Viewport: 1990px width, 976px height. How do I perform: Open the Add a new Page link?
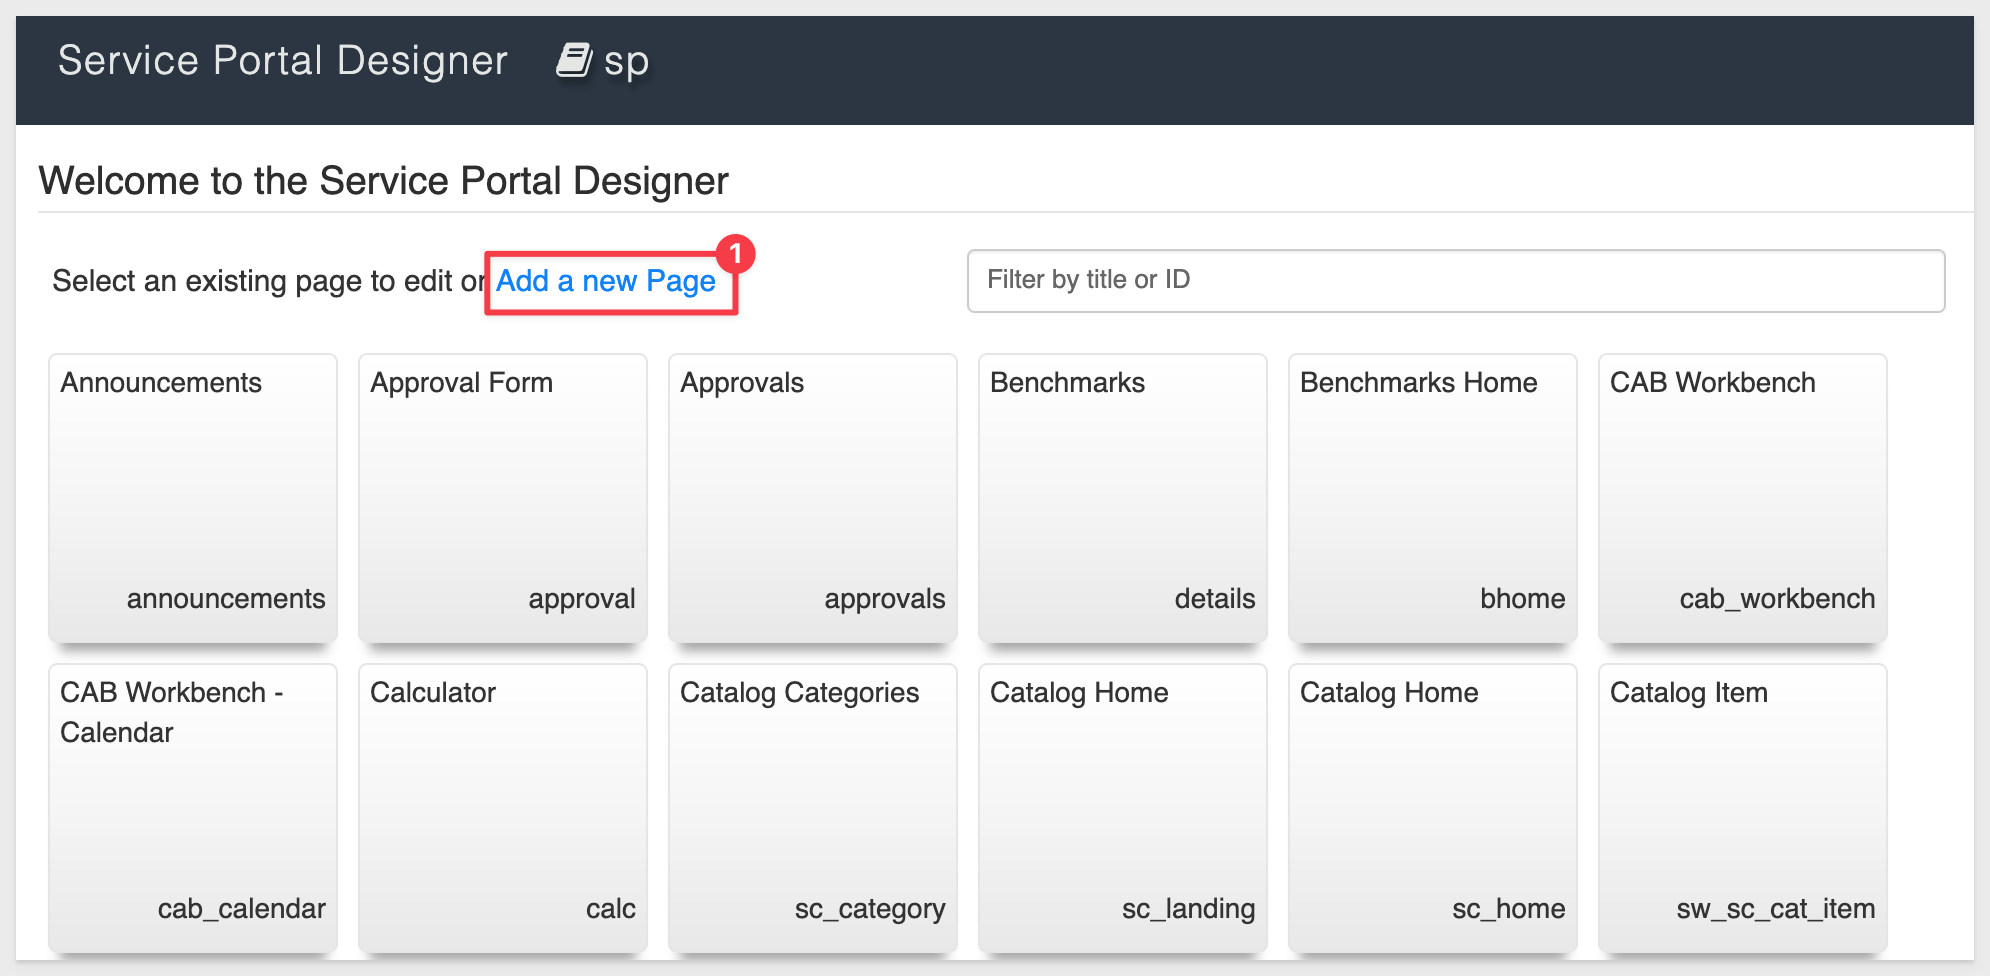(x=606, y=281)
